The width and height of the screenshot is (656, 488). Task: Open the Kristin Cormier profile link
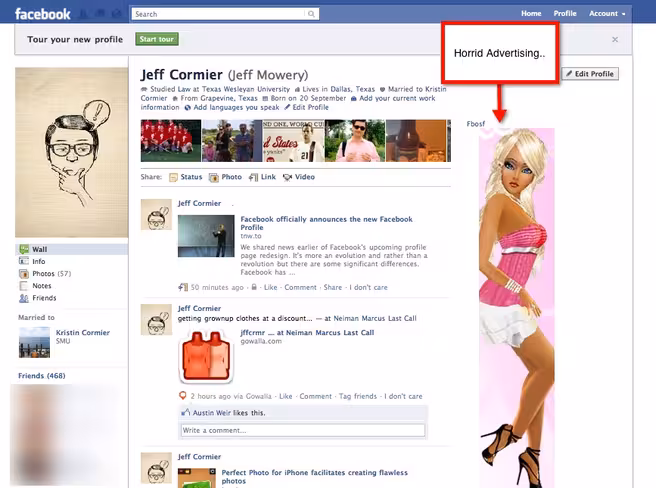[x=83, y=332]
